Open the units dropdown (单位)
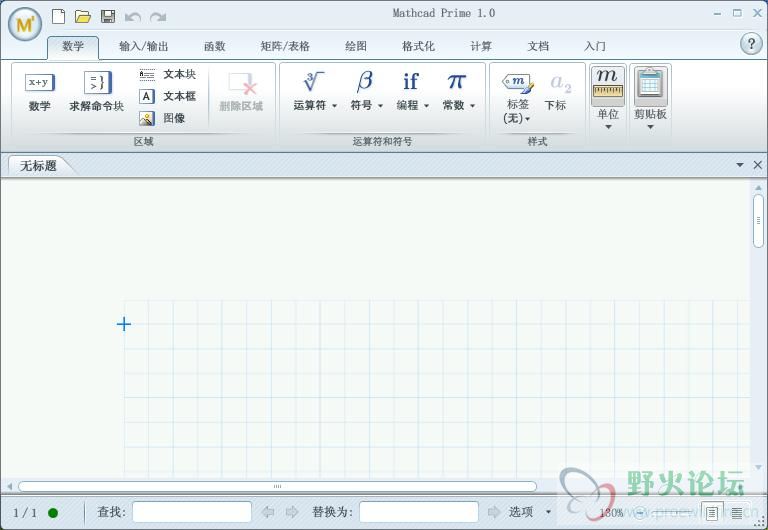The image size is (768, 530). click(x=608, y=98)
